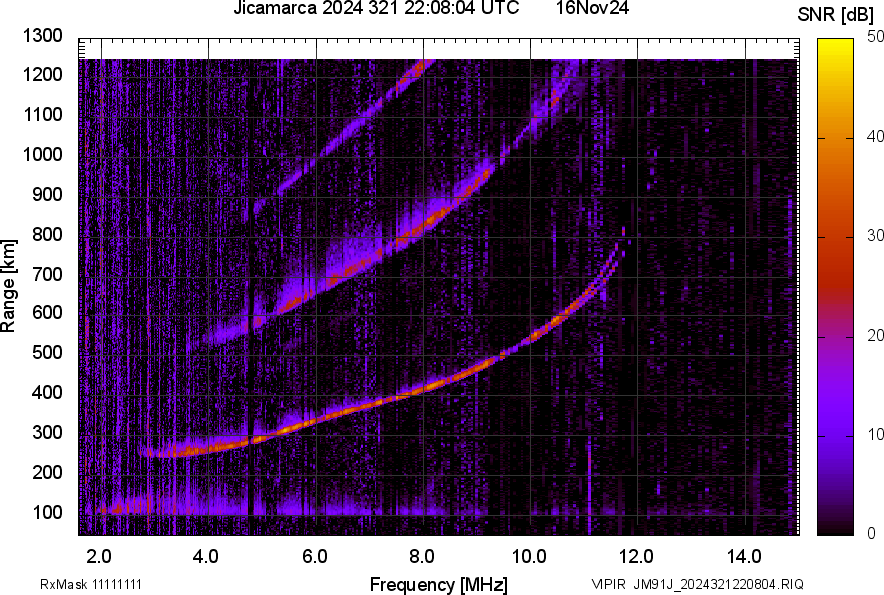Viewport: 884px width, 595px height.
Task: Click the ionogram plot area
Action: [x=439, y=287]
